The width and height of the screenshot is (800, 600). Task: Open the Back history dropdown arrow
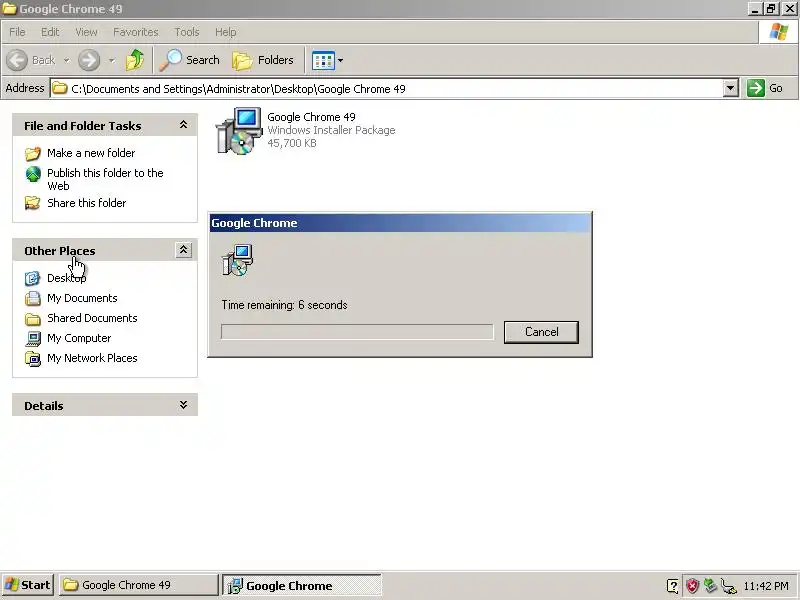pyautogui.click(x=66, y=60)
